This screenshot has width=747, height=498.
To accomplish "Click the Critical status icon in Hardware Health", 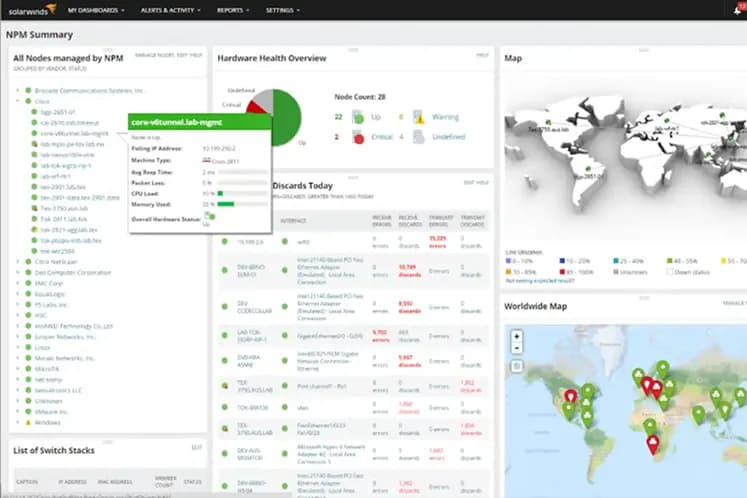I will [358, 137].
